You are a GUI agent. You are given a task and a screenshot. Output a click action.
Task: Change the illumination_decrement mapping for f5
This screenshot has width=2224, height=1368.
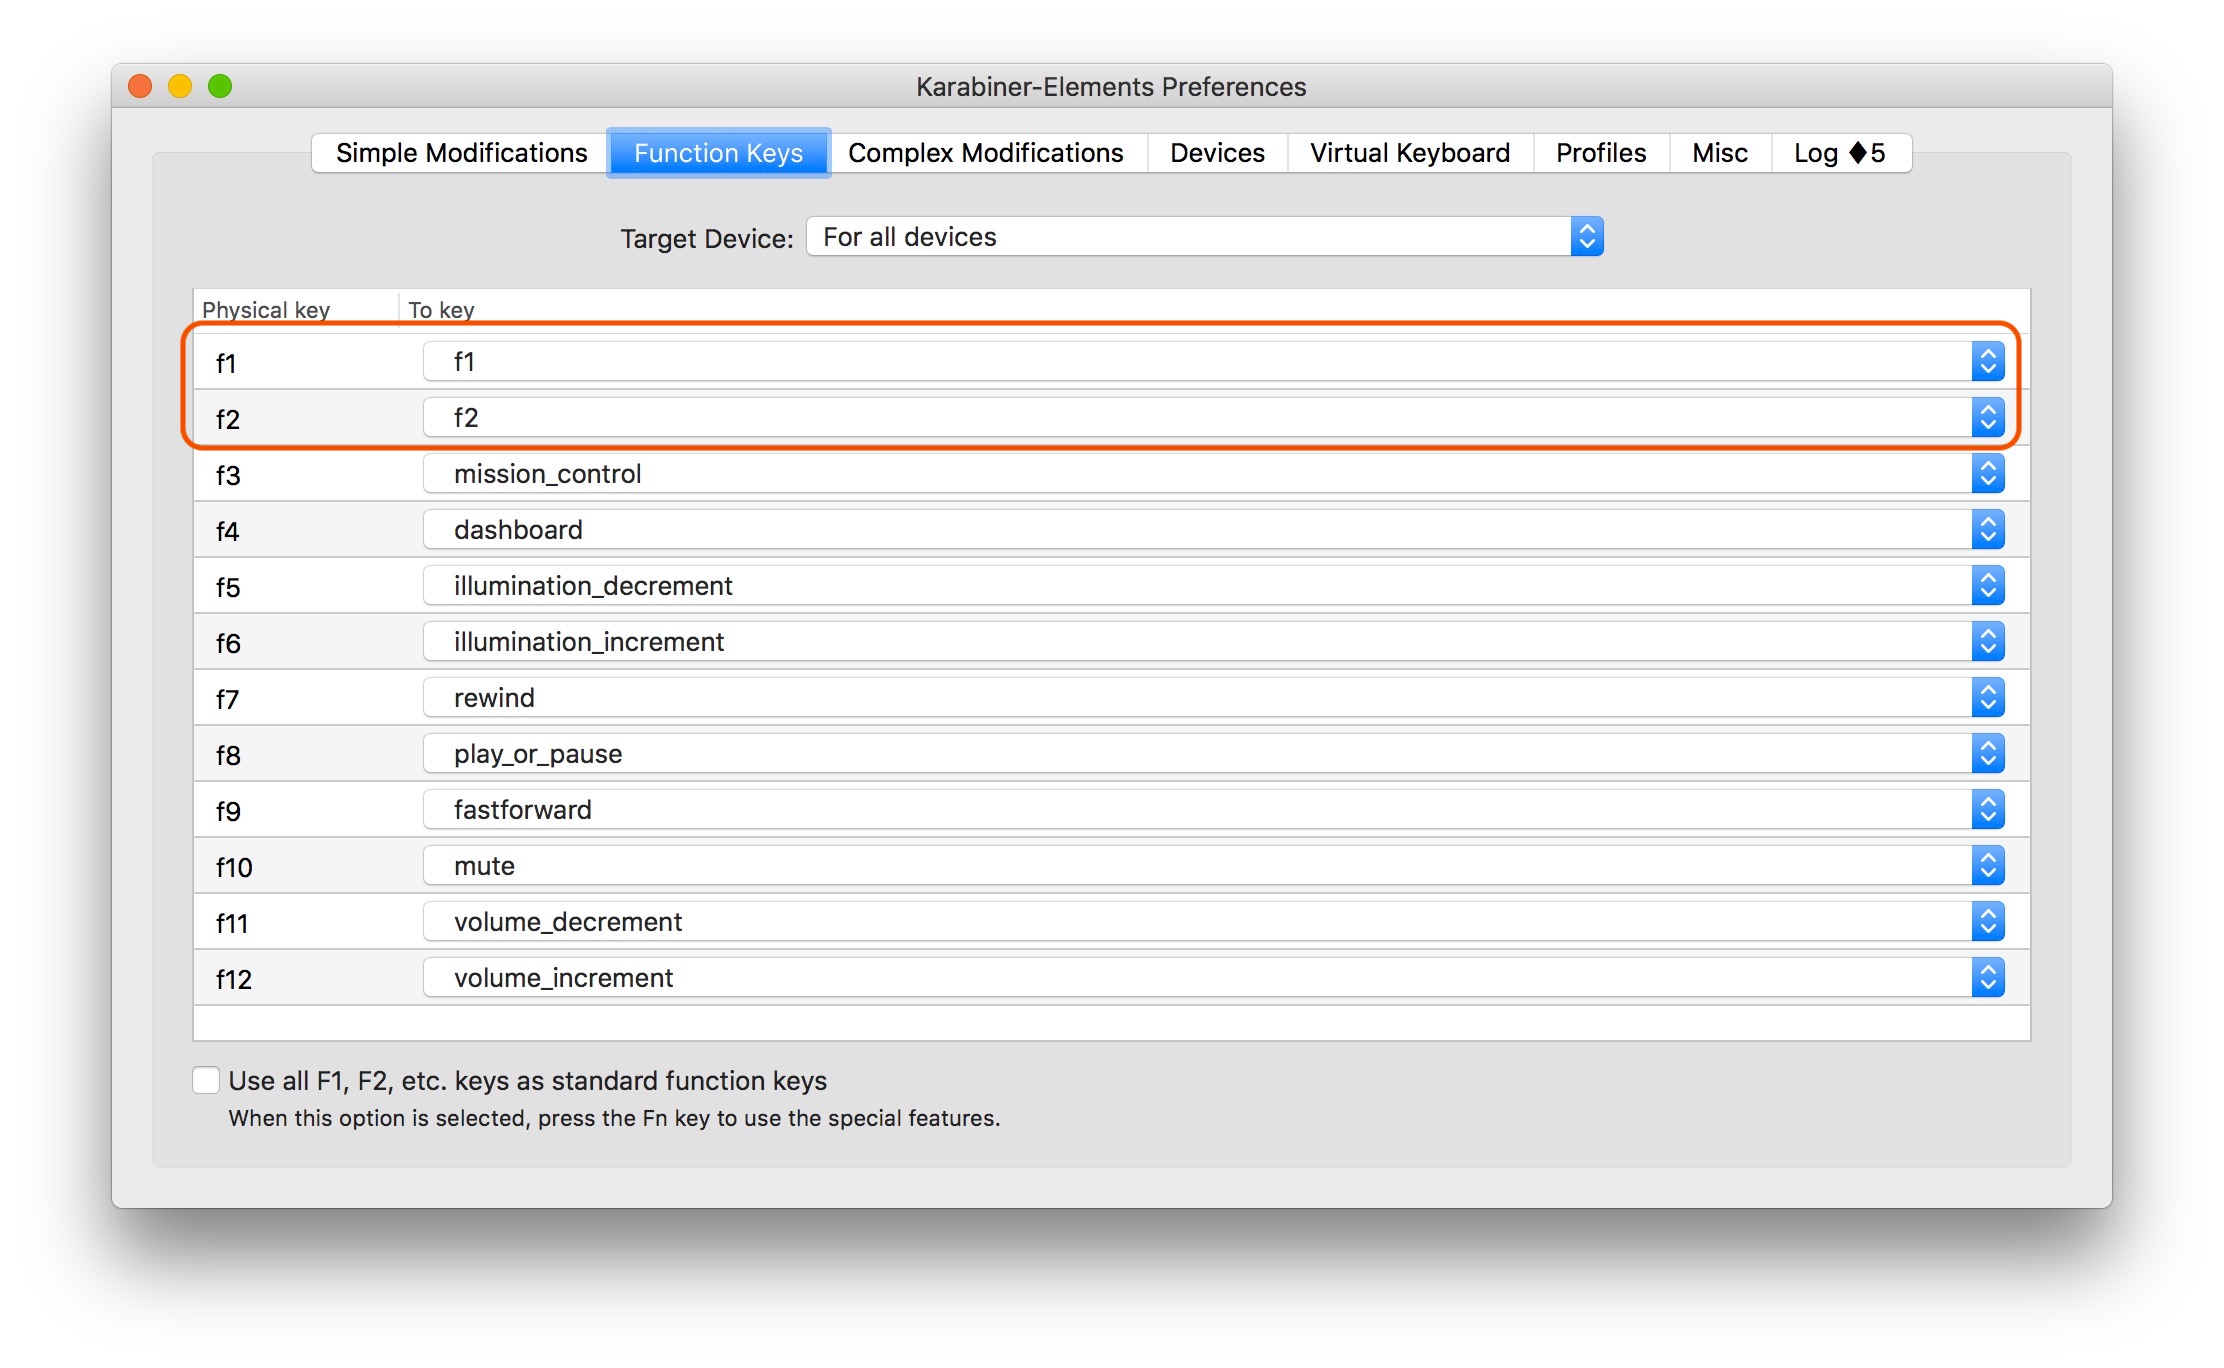(x=1214, y=585)
